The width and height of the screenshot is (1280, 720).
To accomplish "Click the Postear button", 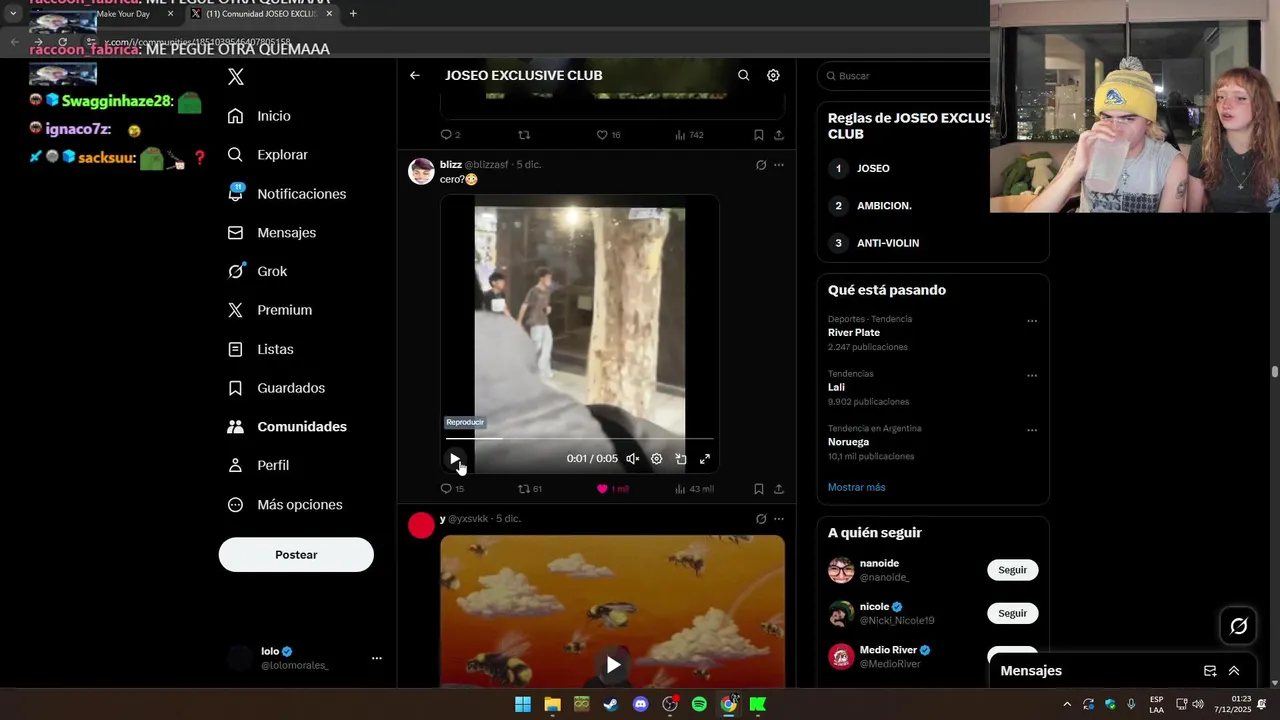I will tap(296, 555).
